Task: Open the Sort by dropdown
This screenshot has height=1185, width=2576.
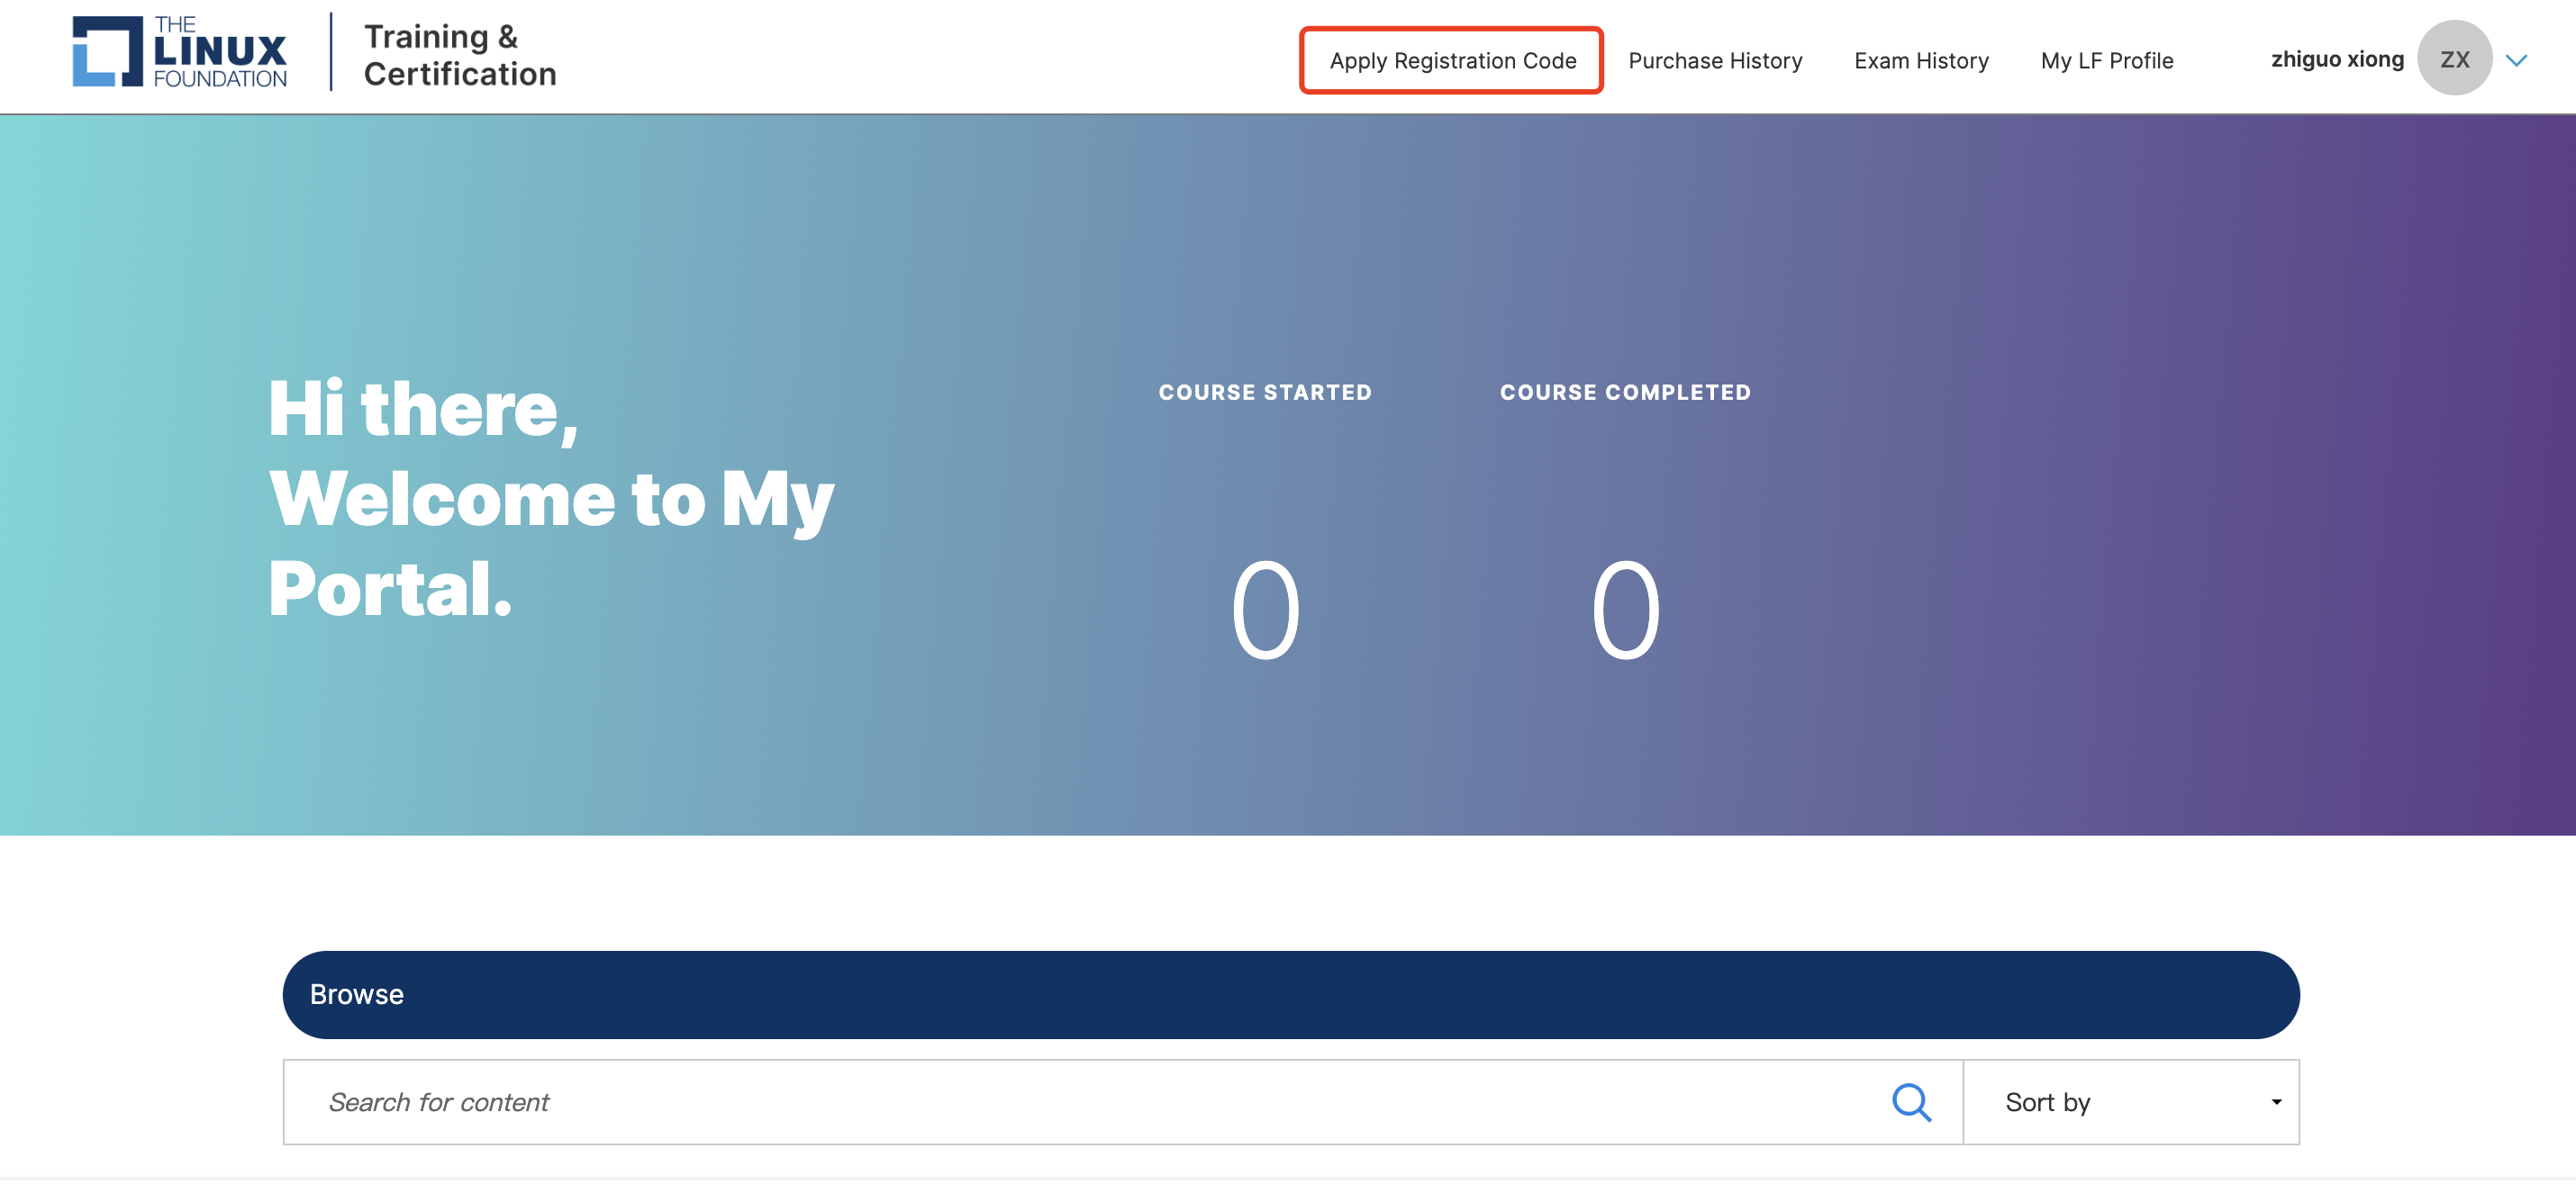Action: click(x=2130, y=1102)
